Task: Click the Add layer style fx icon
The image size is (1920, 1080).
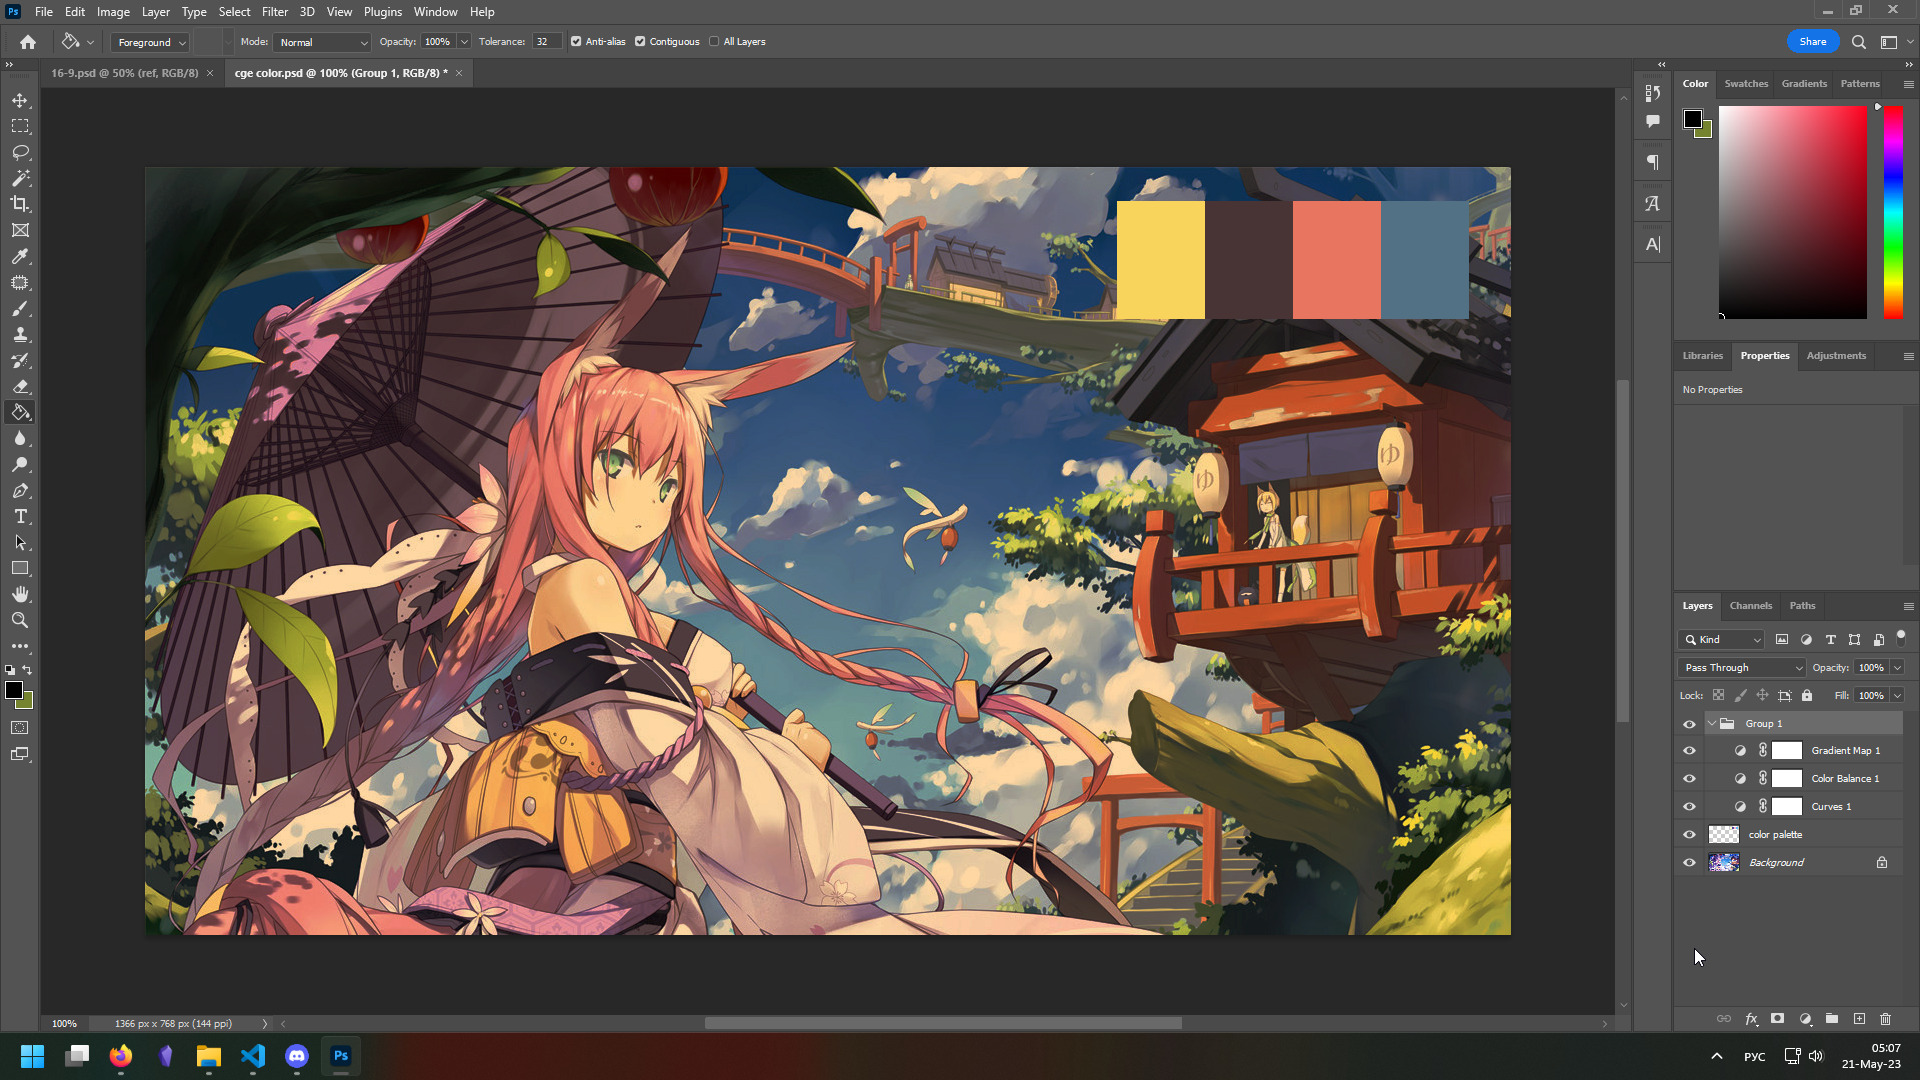Action: pos(1751,1019)
